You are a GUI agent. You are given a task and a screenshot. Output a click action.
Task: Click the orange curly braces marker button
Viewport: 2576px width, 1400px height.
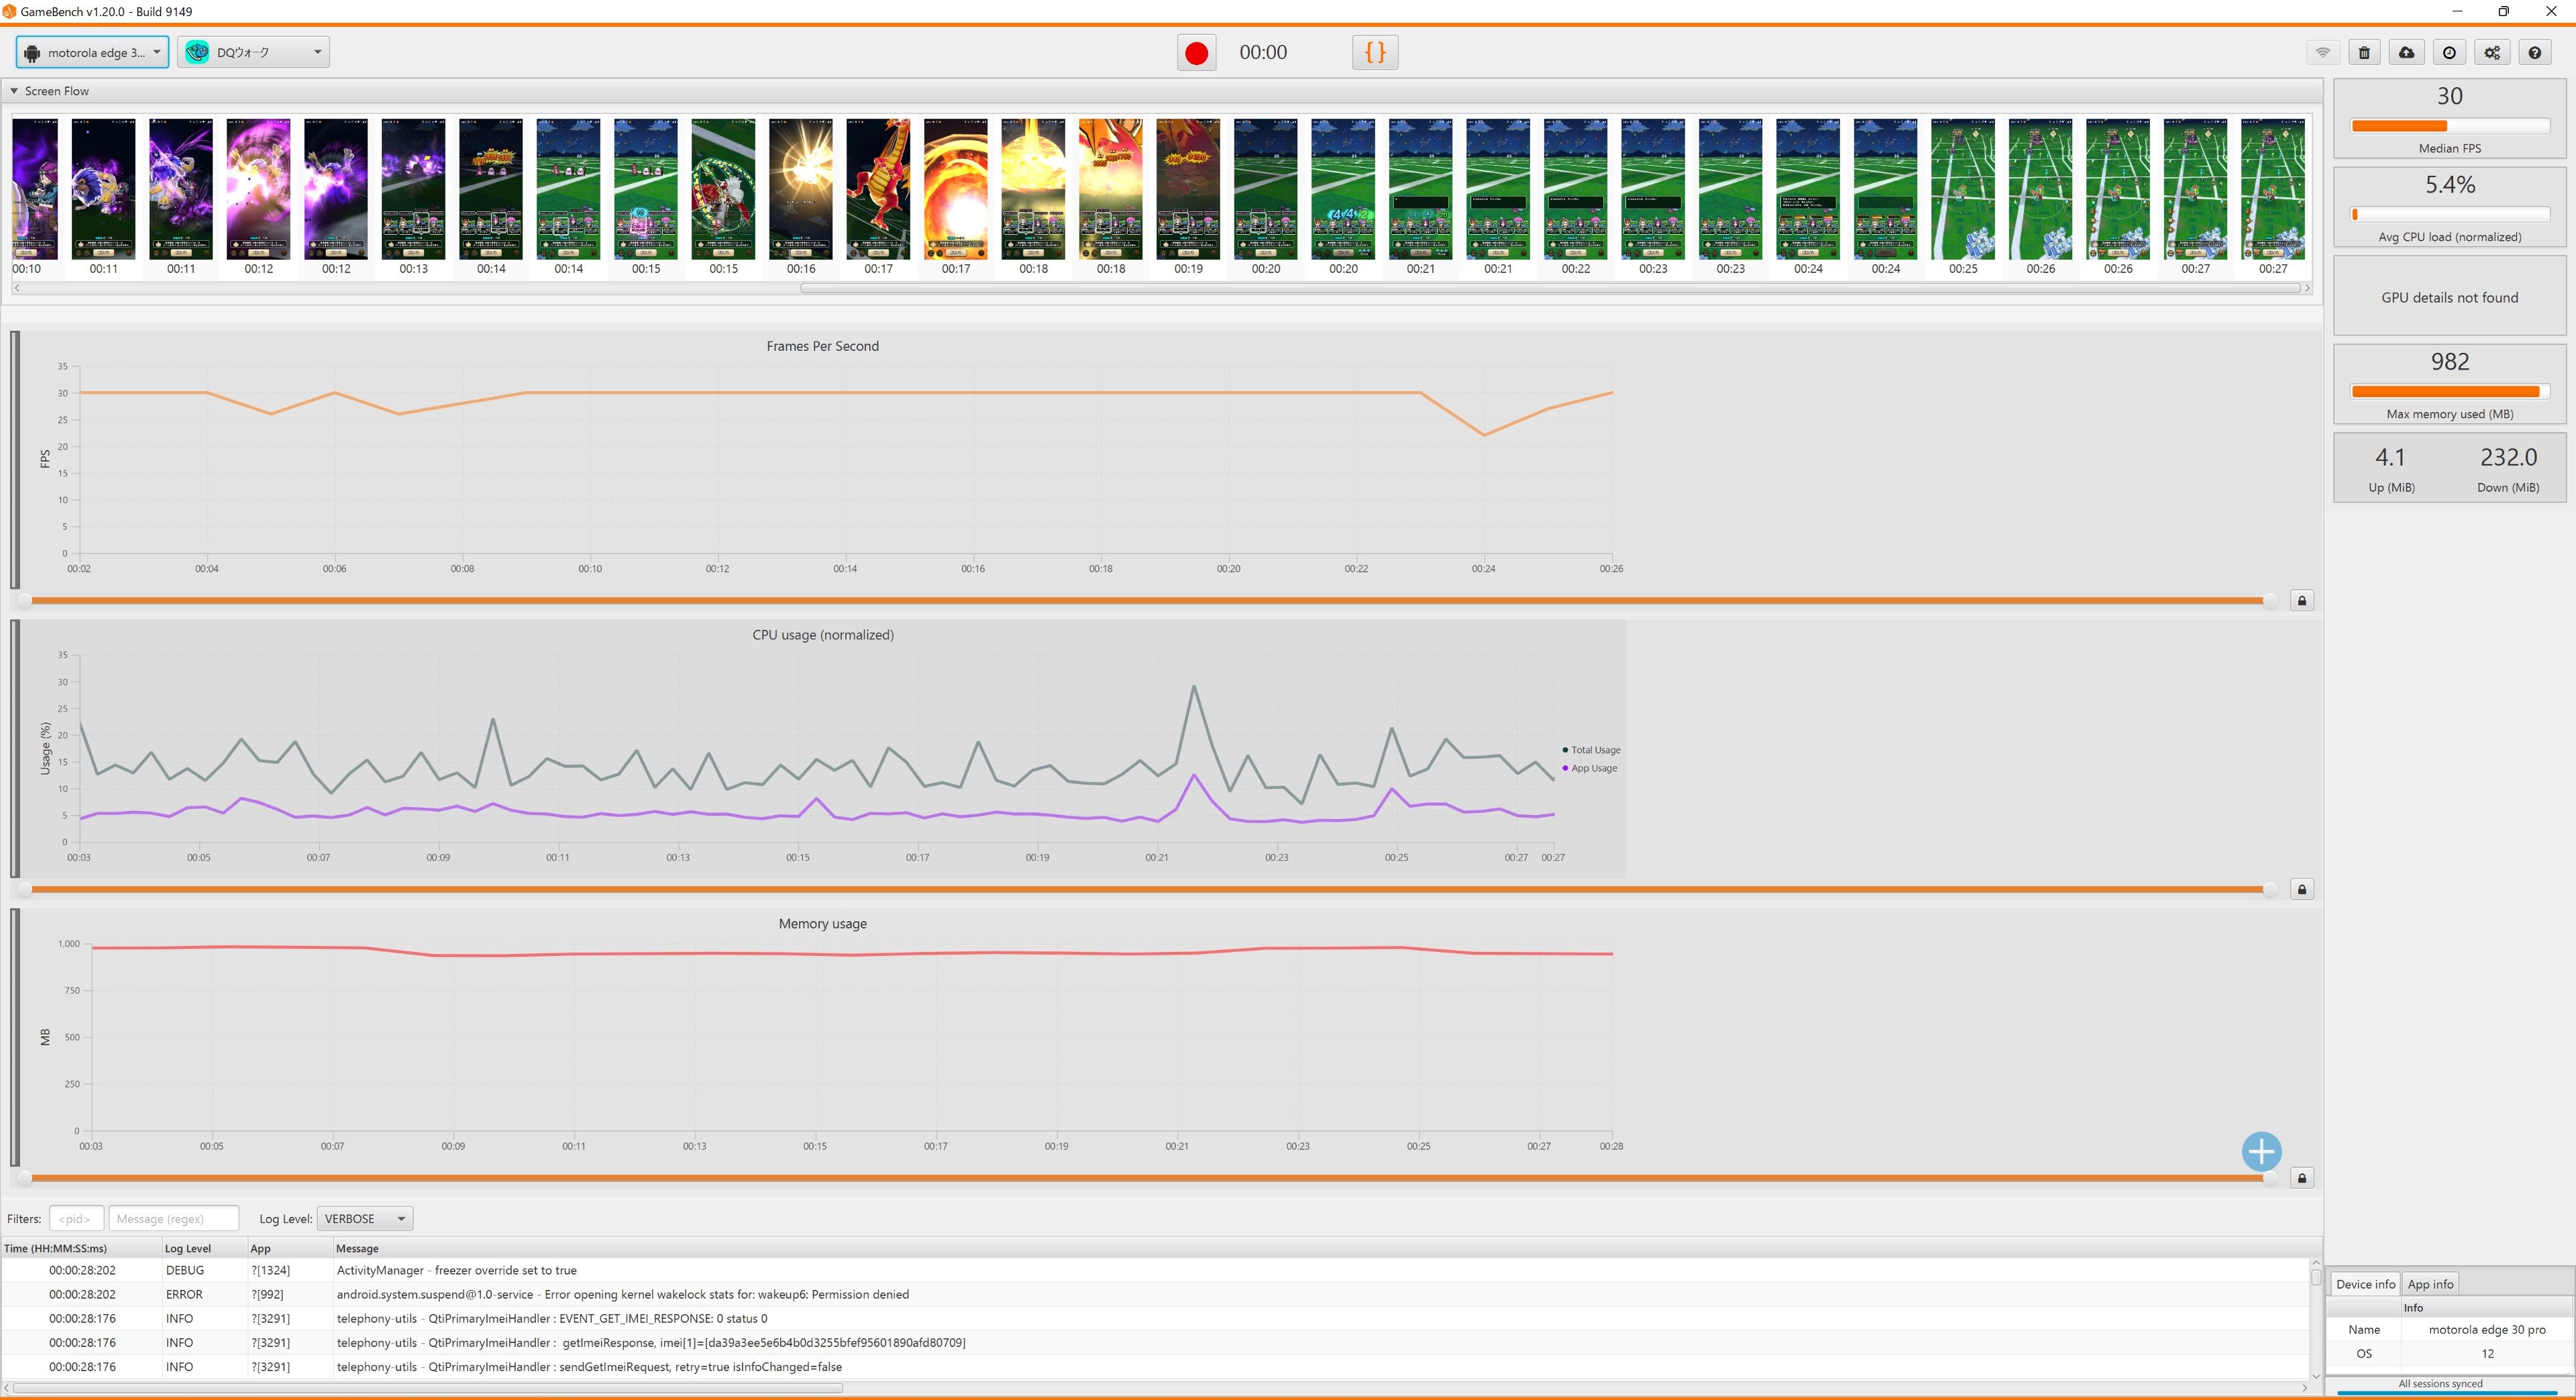pos(1375,53)
